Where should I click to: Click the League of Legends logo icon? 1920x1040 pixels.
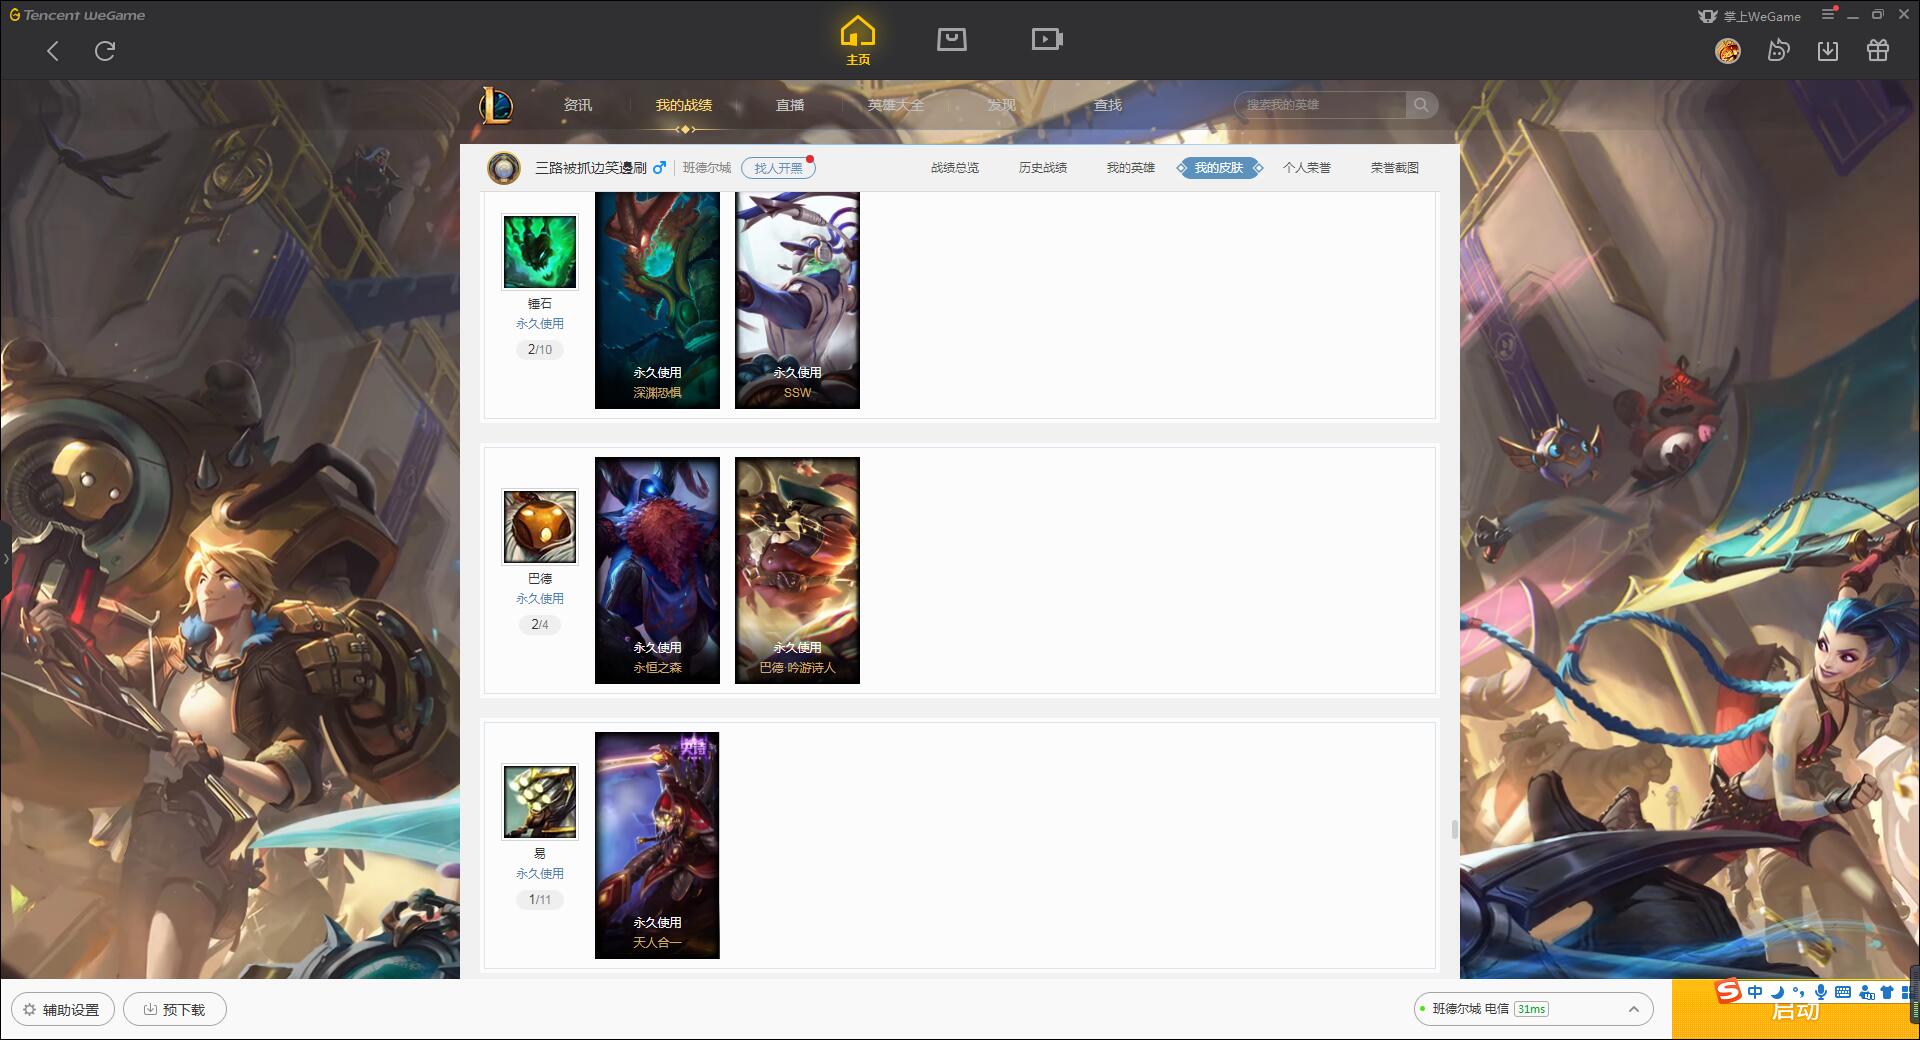tap(497, 105)
